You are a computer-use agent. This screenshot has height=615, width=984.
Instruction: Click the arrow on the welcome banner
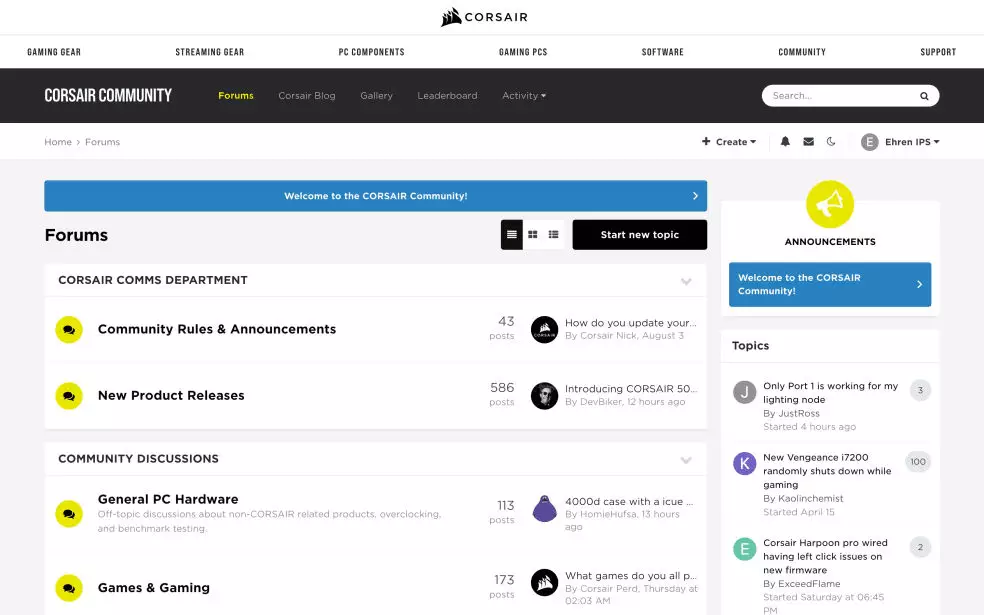(x=695, y=196)
